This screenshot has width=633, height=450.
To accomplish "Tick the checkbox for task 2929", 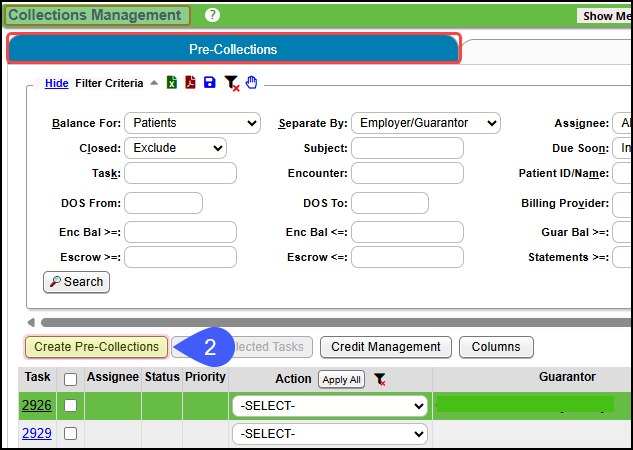I will (70, 434).
